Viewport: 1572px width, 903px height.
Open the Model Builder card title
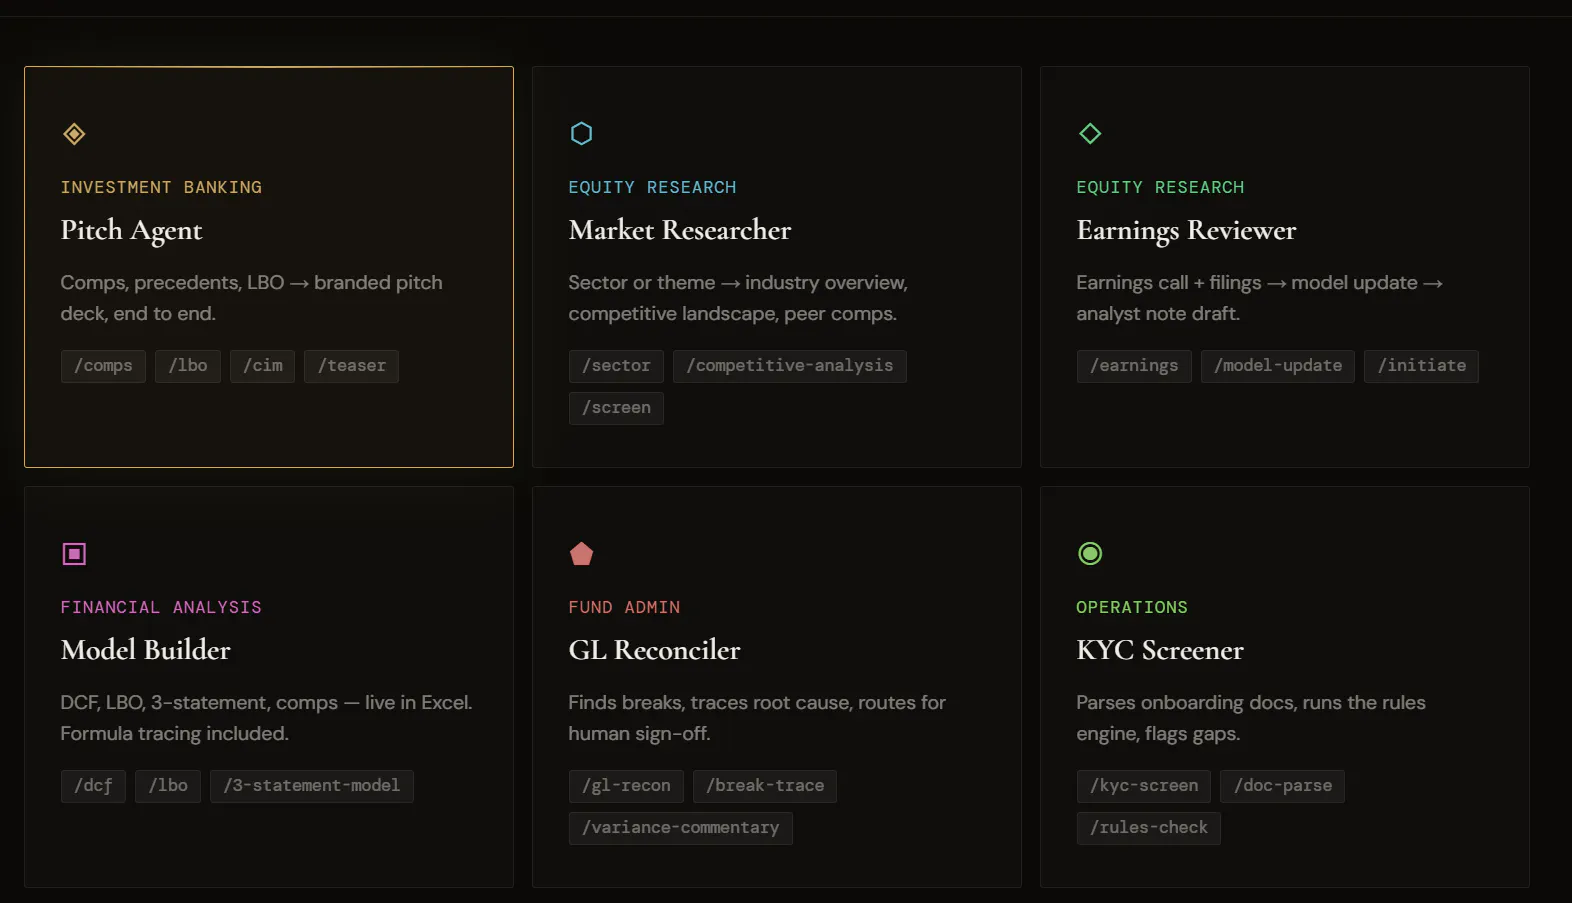coord(145,651)
